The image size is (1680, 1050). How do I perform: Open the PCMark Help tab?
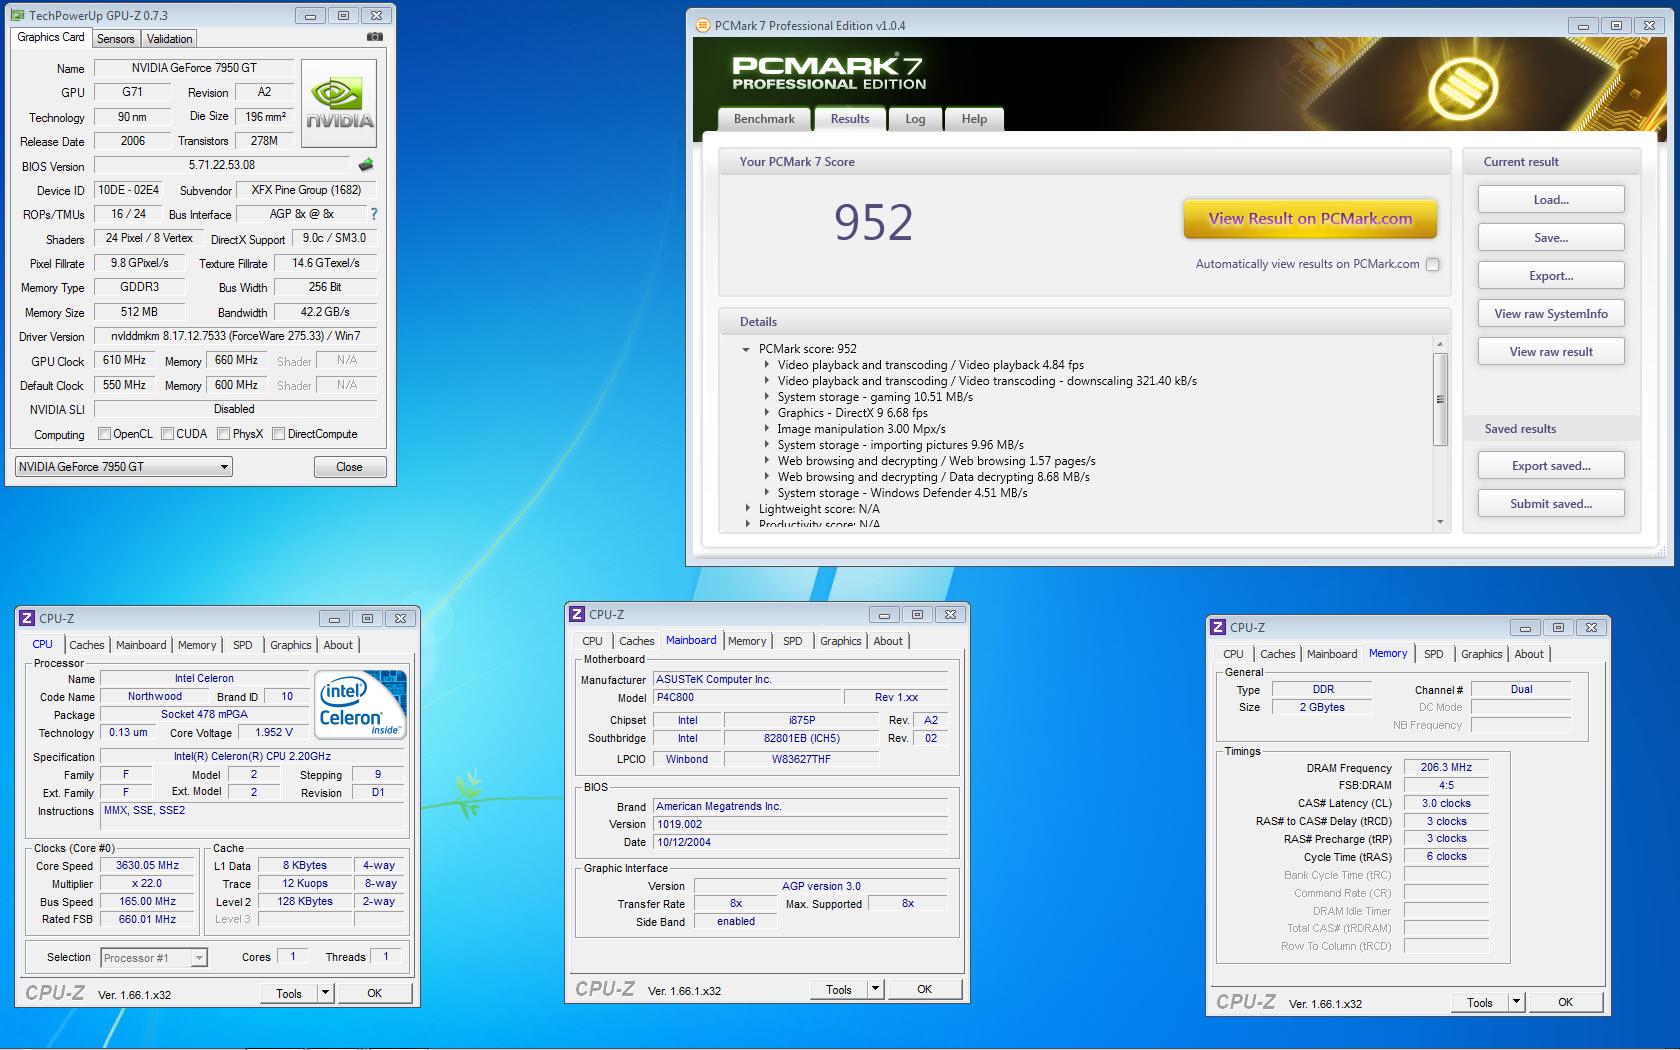[x=974, y=119]
